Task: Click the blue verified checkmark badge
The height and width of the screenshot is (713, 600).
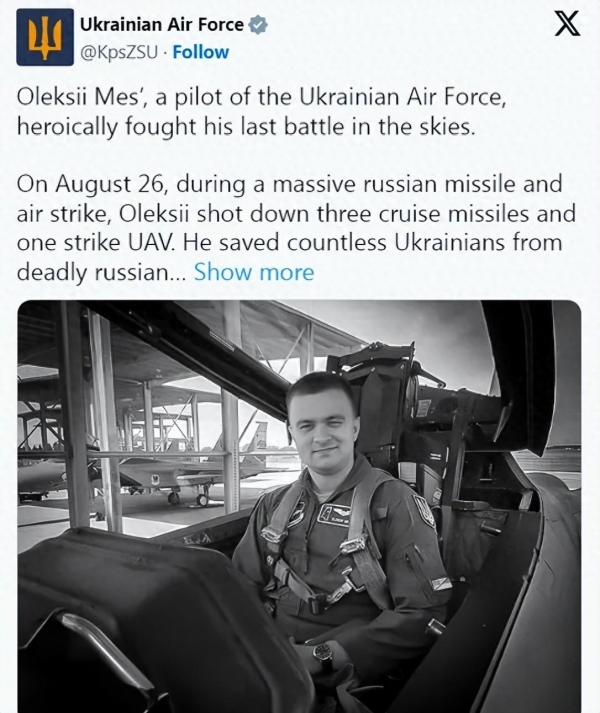Action: tap(258, 25)
